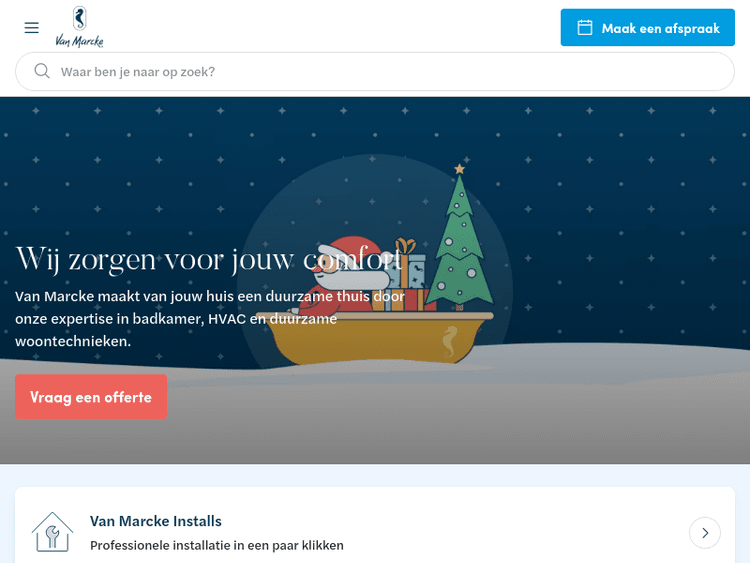Open the hamburger navigation menu
750x563 pixels.
(32, 28)
